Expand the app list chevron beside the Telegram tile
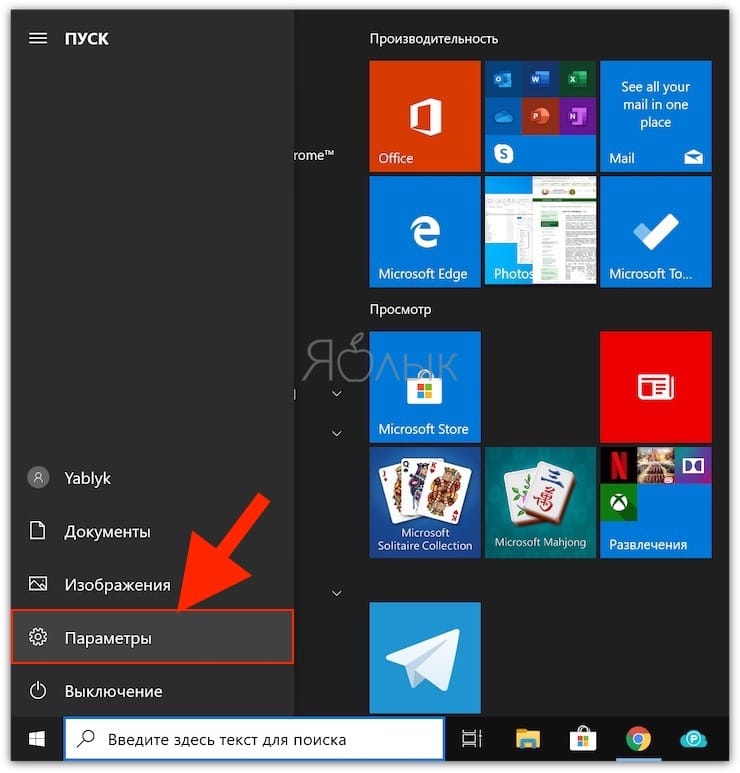740x773 pixels. point(337,593)
